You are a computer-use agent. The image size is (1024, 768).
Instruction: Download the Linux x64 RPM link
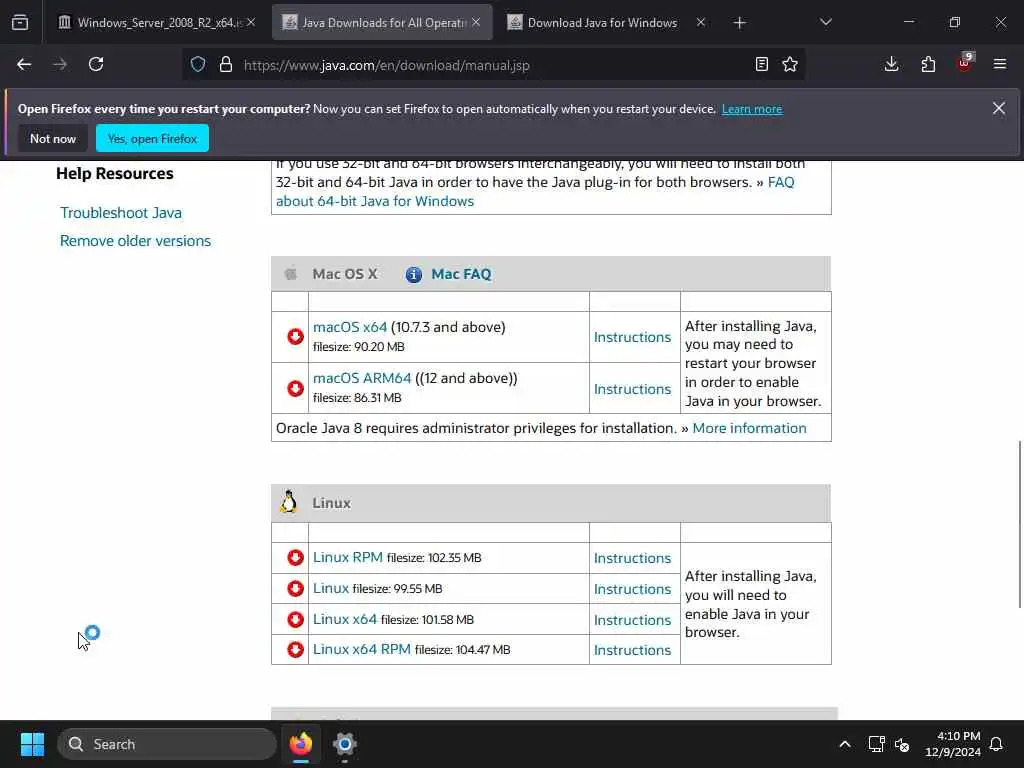362,649
